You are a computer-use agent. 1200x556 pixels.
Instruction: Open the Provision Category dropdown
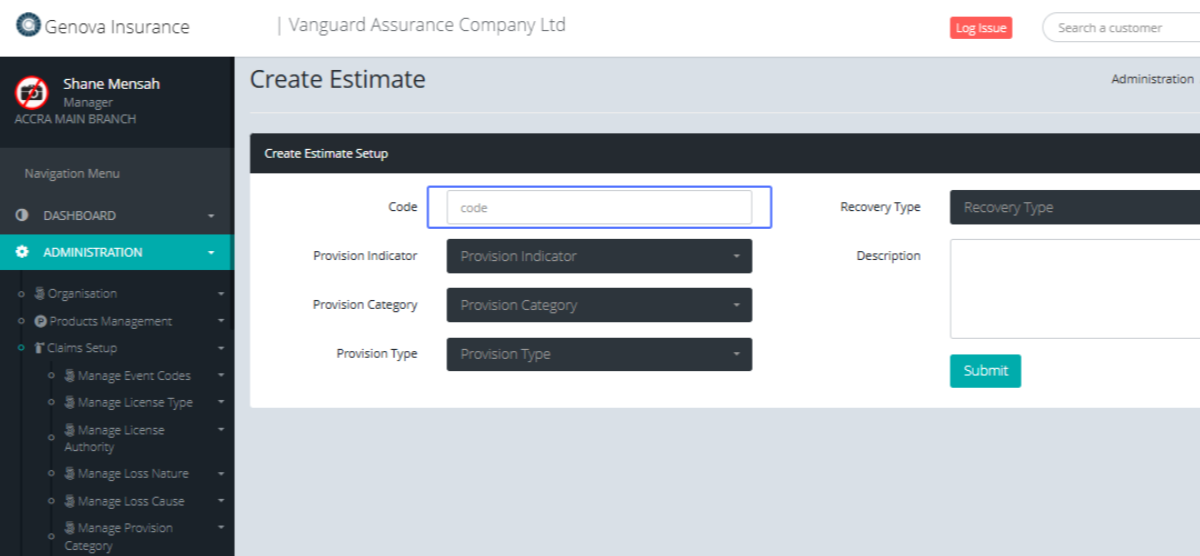tap(599, 305)
